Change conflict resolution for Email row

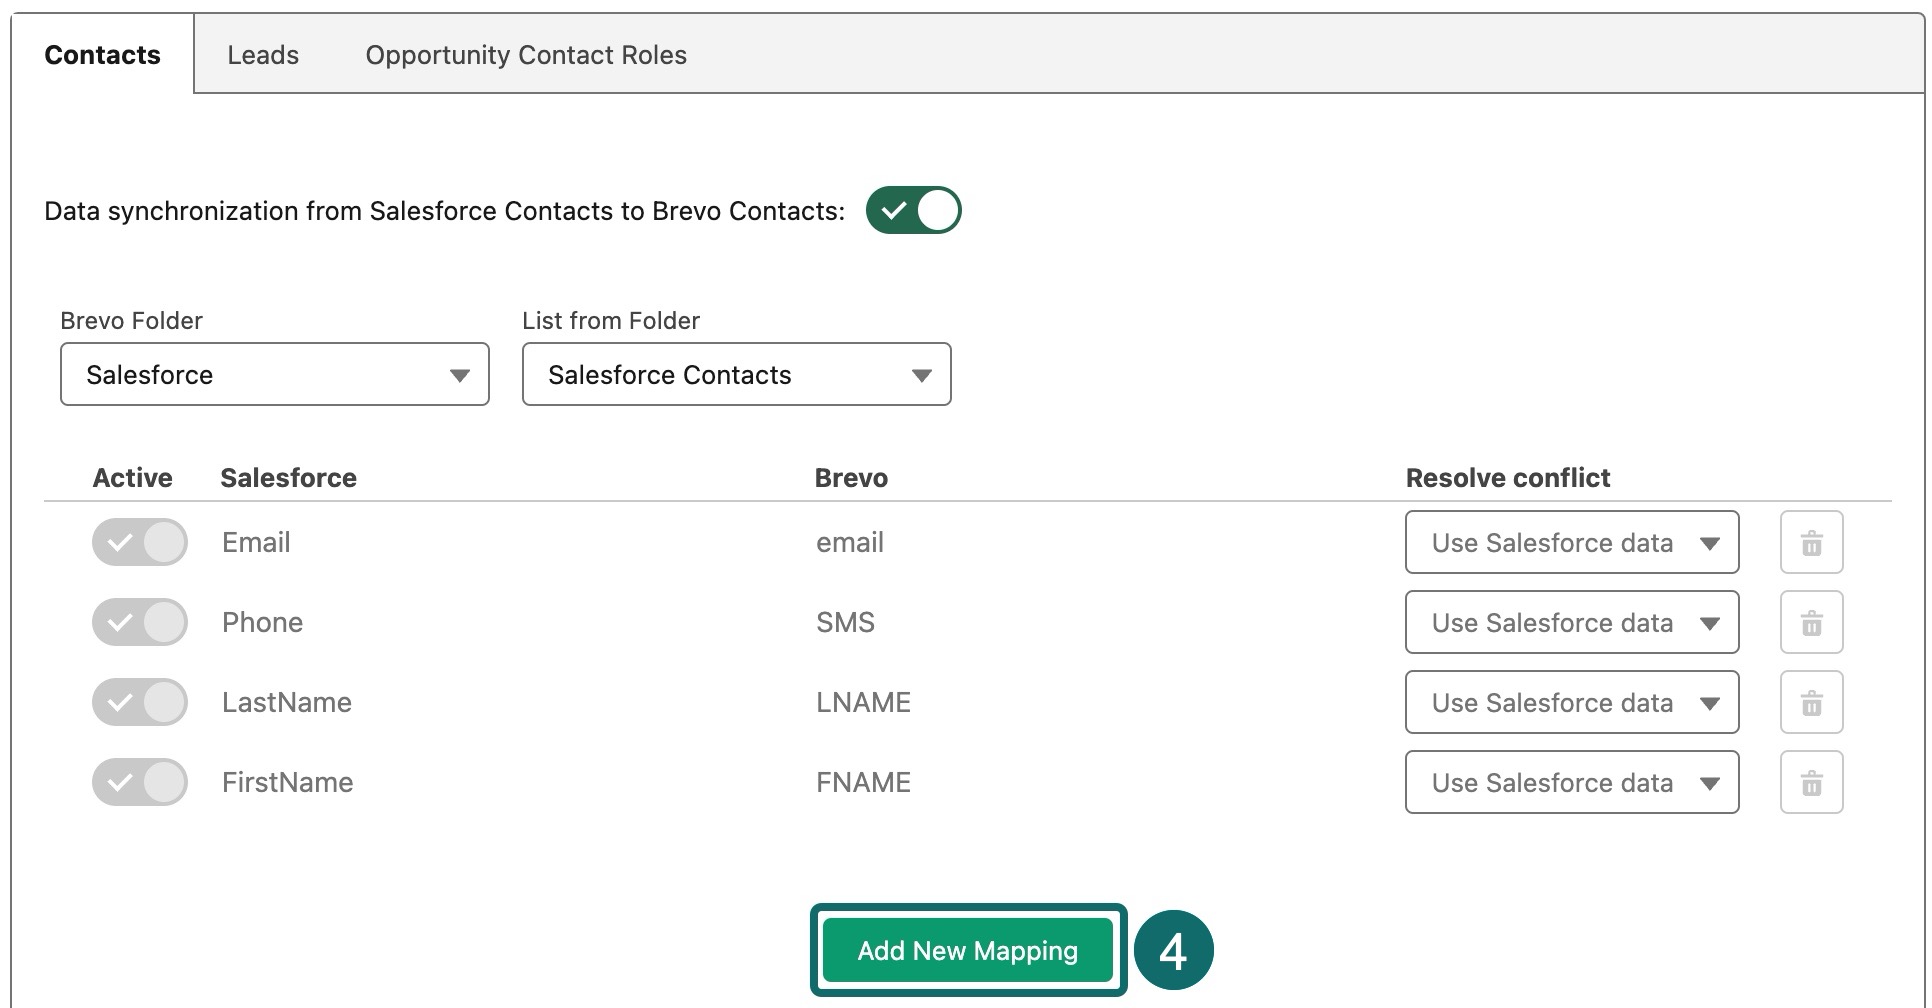tap(1572, 542)
